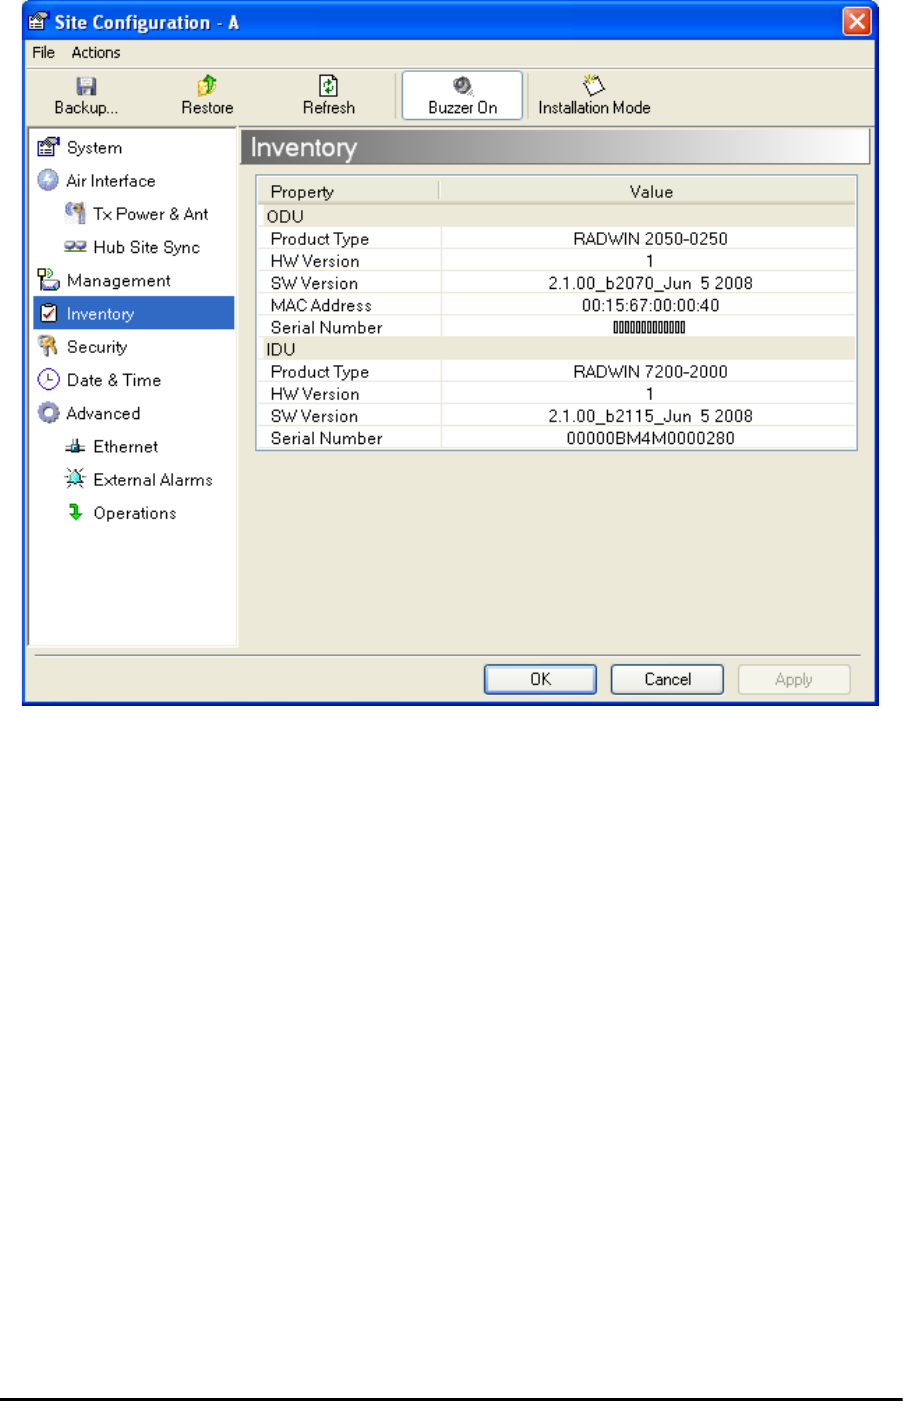Click the Management icon
The height and width of the screenshot is (1417, 903).
click(48, 279)
